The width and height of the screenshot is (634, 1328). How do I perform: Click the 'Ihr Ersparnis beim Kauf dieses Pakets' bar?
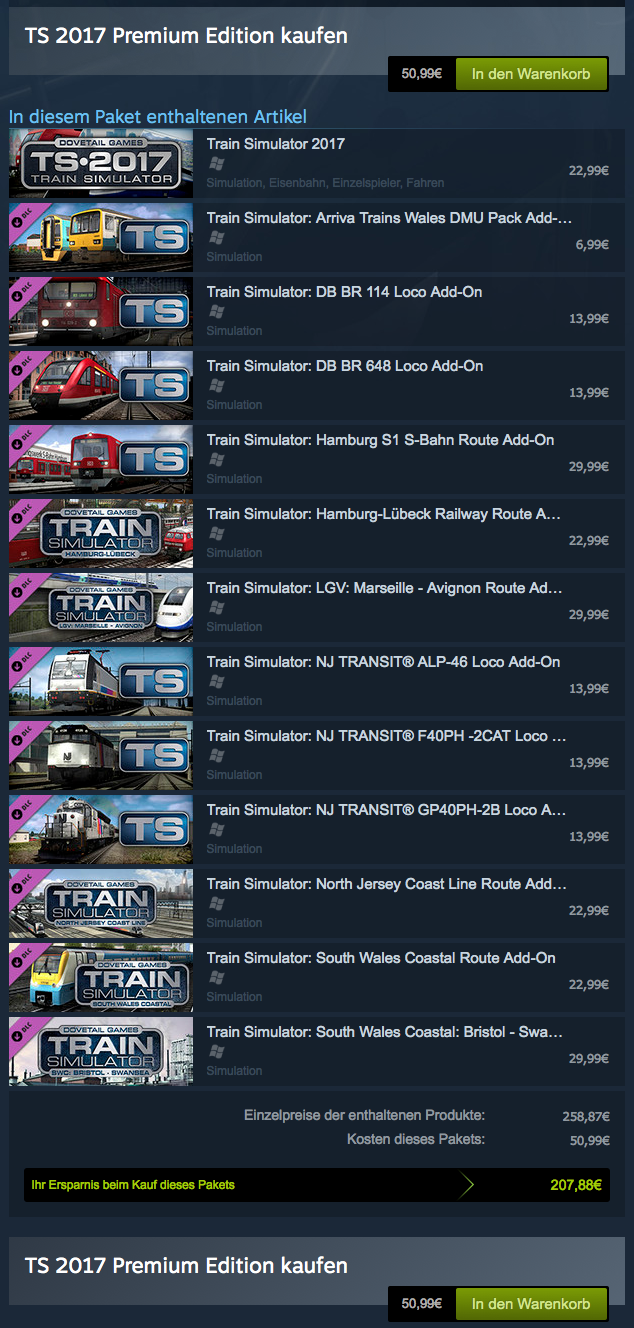tap(317, 1185)
